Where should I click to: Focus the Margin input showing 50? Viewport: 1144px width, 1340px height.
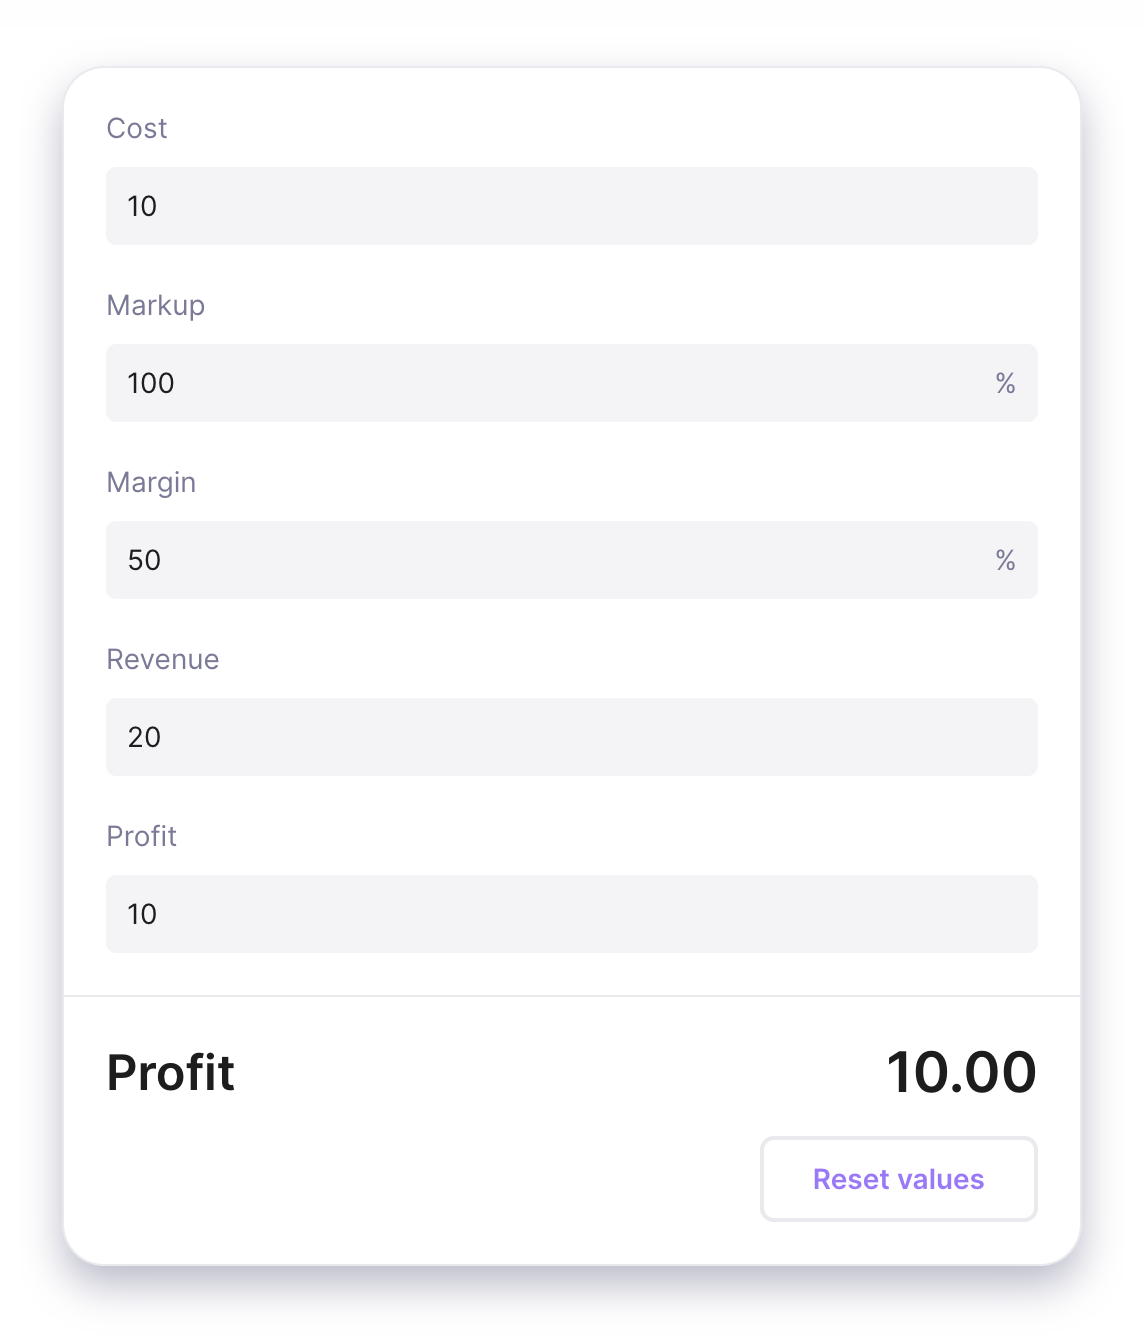[571, 560]
